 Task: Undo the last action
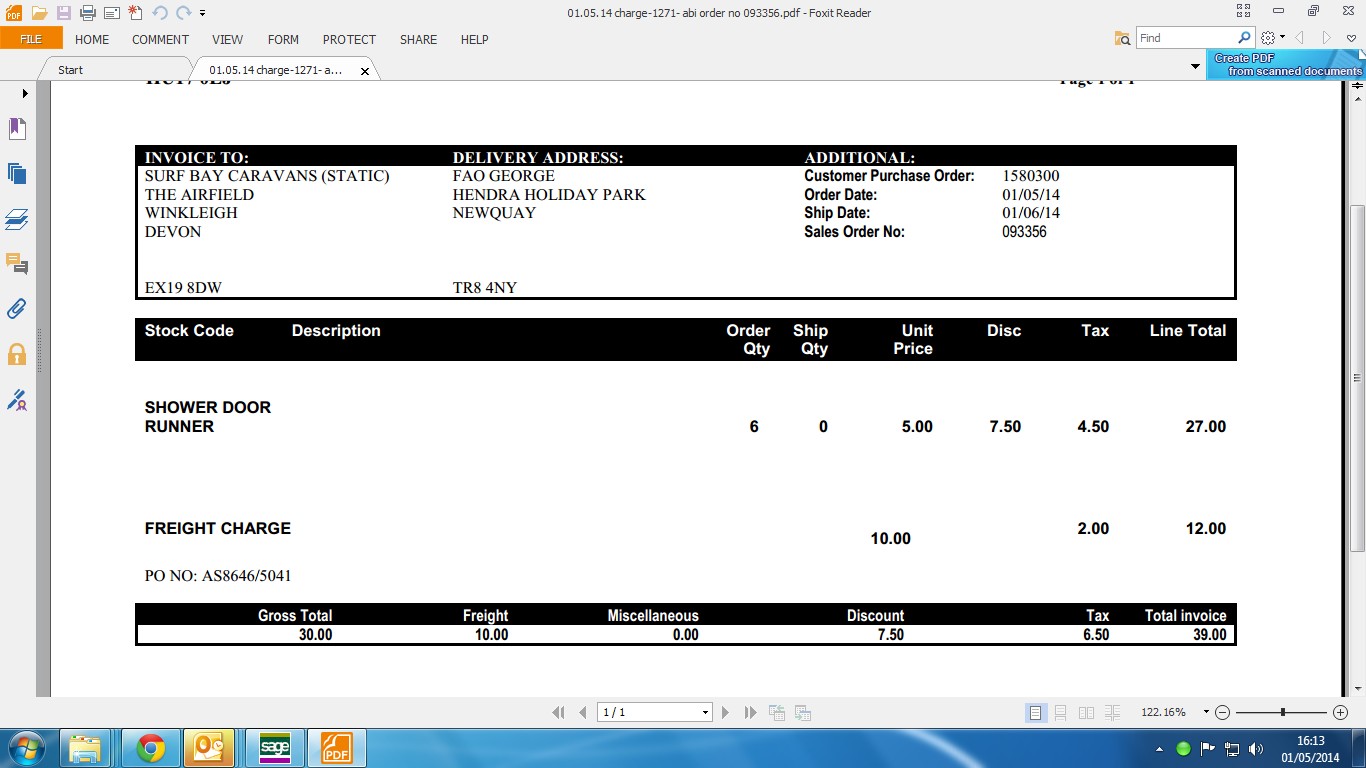pyautogui.click(x=160, y=13)
